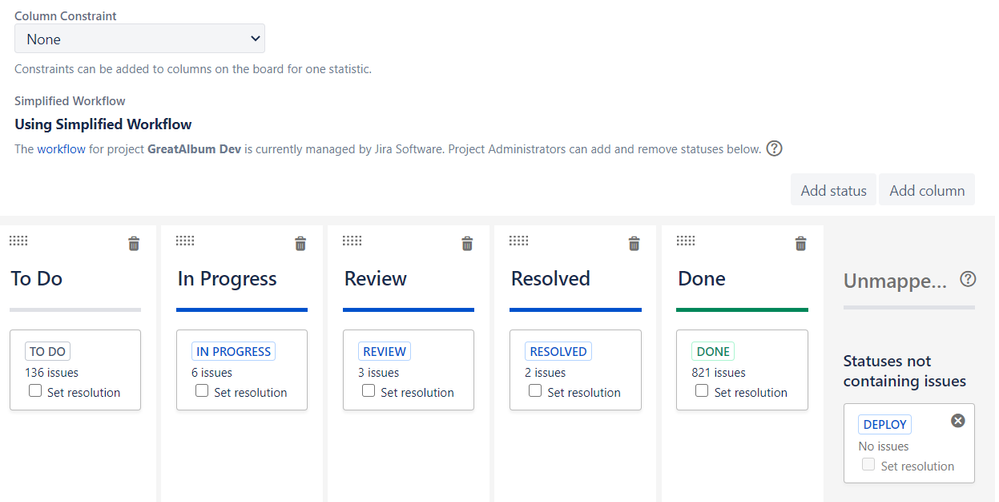Open the Column Constraint dropdown
This screenshot has height=502, width=999.
tap(140, 39)
